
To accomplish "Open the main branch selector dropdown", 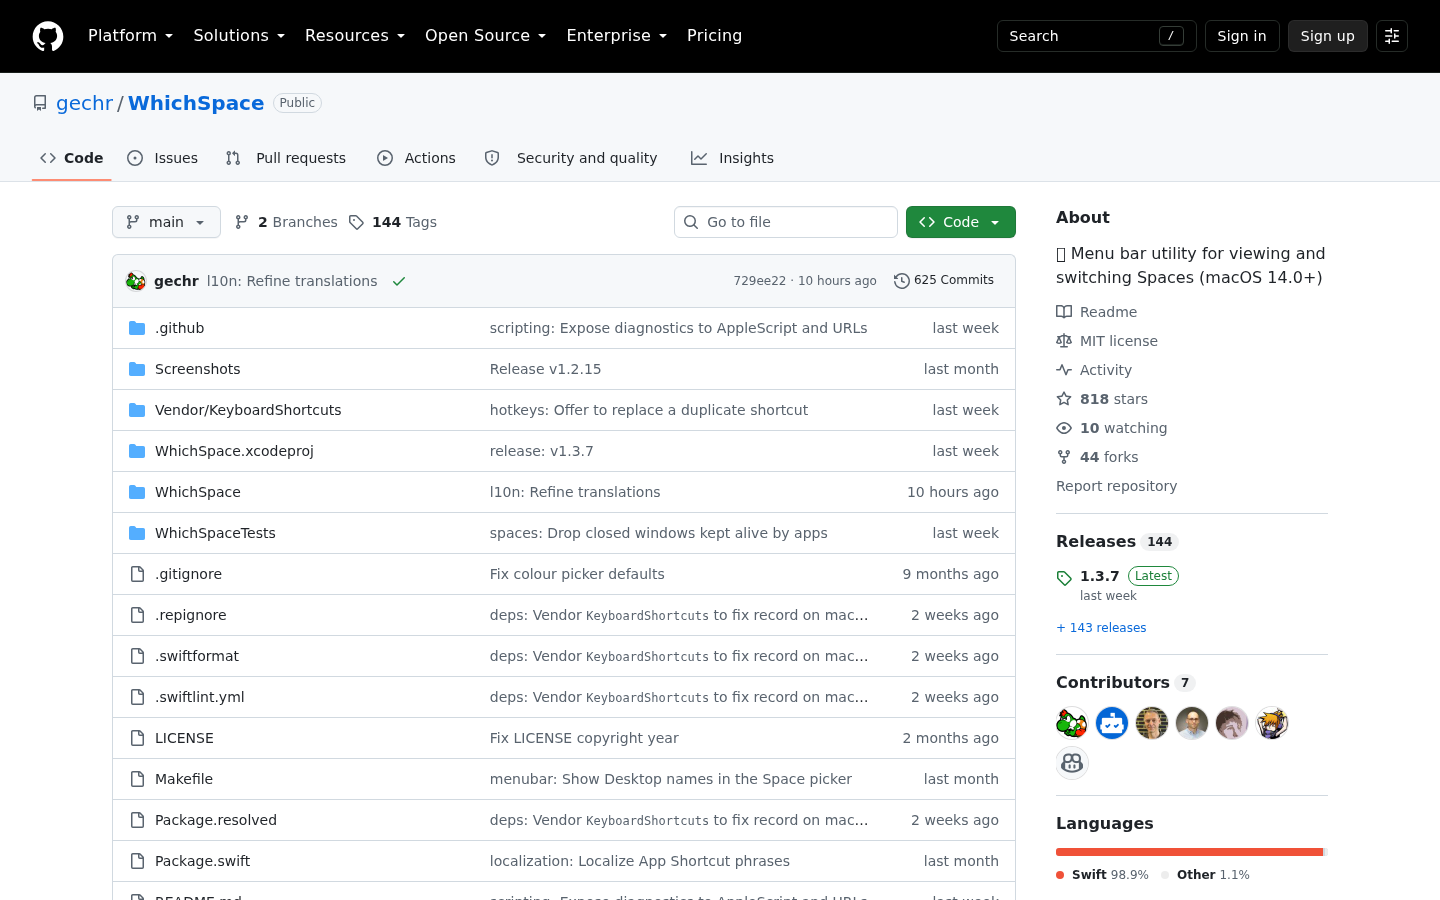I will 166,222.
